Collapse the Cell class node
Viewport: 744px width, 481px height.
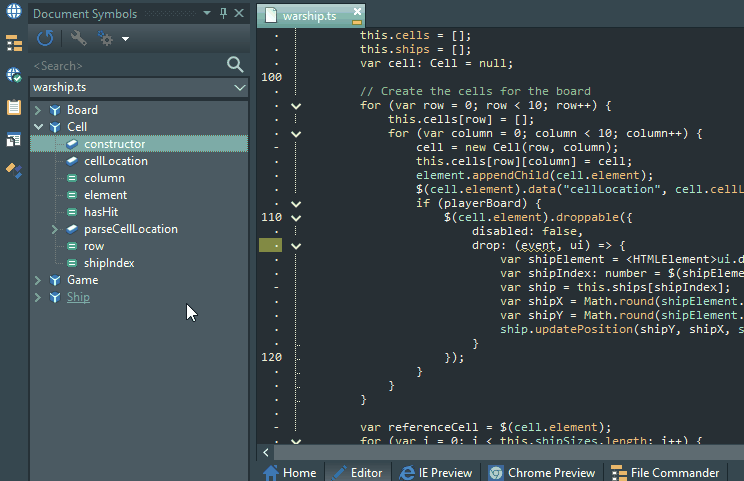pyautogui.click(x=38, y=127)
